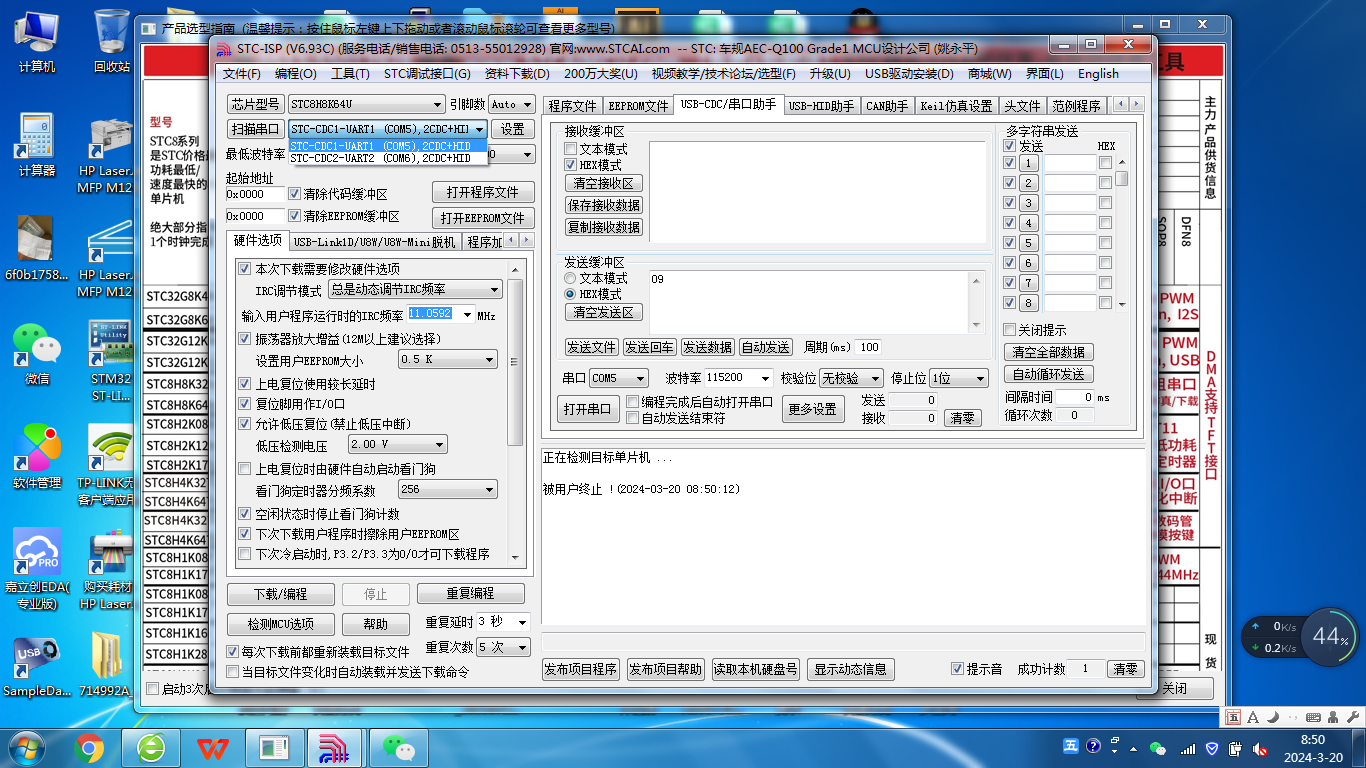Click the 周期(ms) input field
Screen dimensions: 1366x768
click(x=867, y=347)
